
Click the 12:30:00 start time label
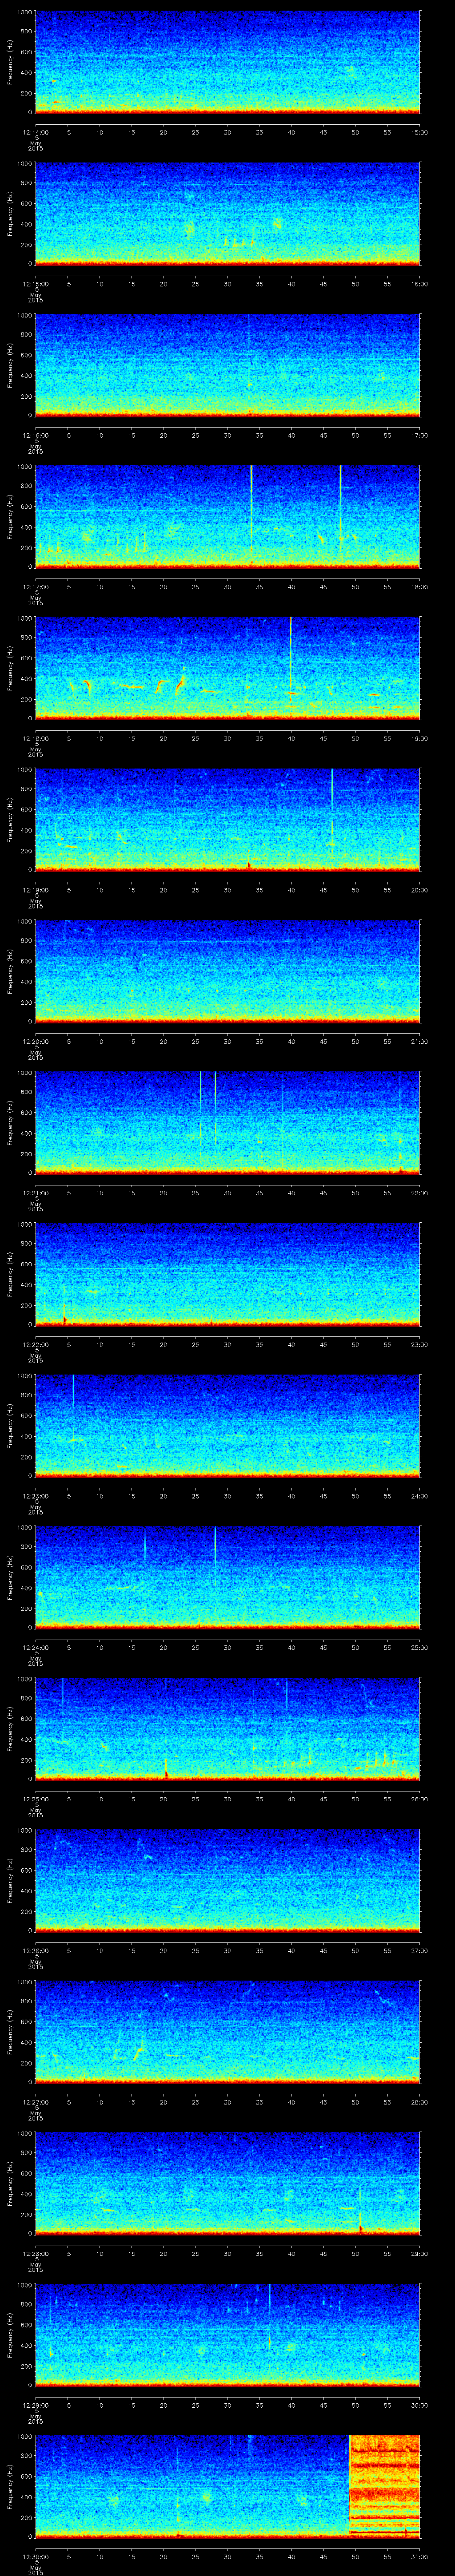(35, 2556)
